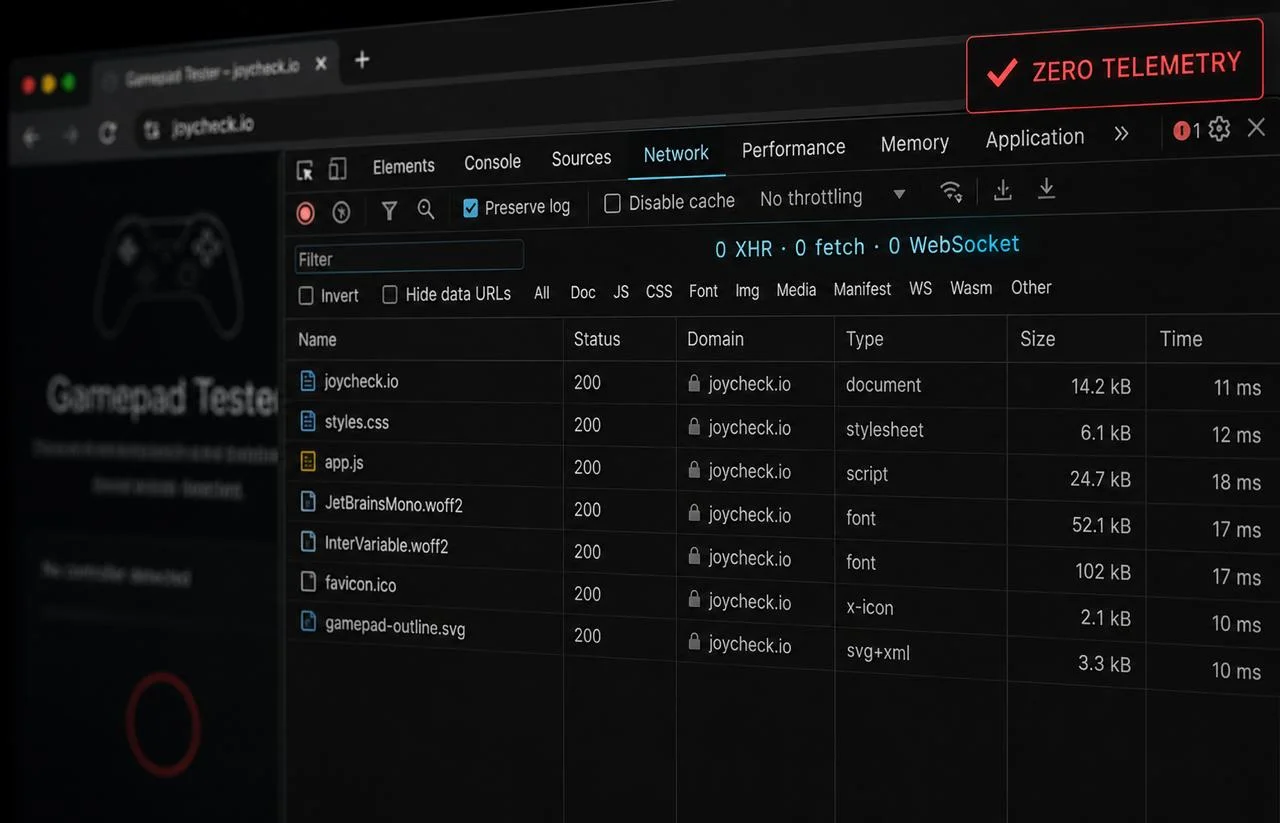Viewport: 1280px width, 823px height.
Task: Check the Hide data URLs checkbox
Action: (390, 294)
